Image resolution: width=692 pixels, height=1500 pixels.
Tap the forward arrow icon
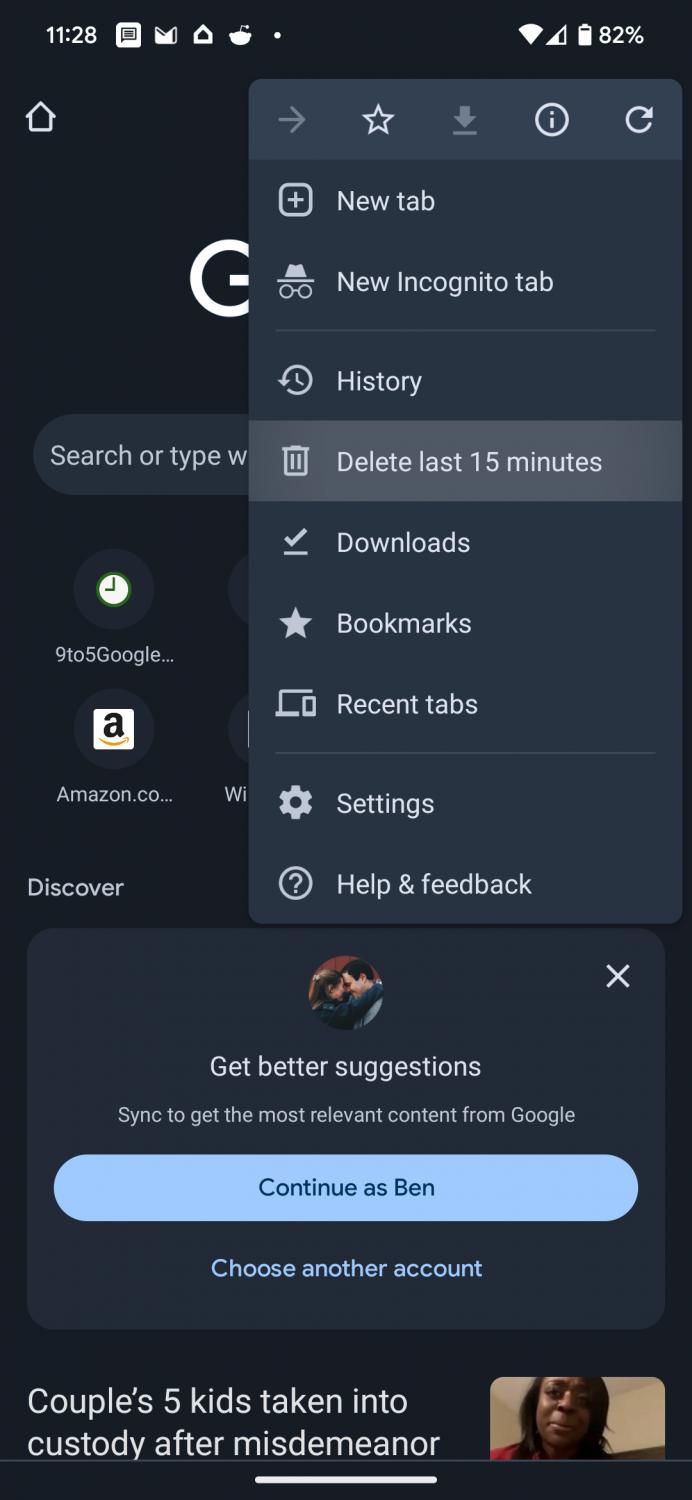pyautogui.click(x=292, y=121)
